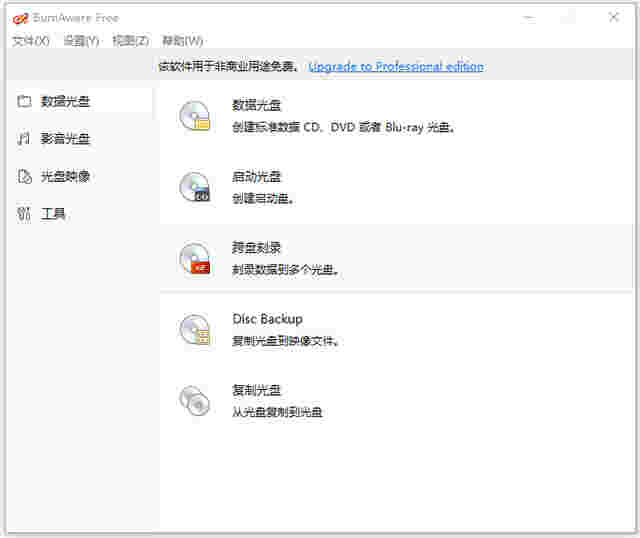Click the BurnAware logo in title bar

[x=19, y=17]
